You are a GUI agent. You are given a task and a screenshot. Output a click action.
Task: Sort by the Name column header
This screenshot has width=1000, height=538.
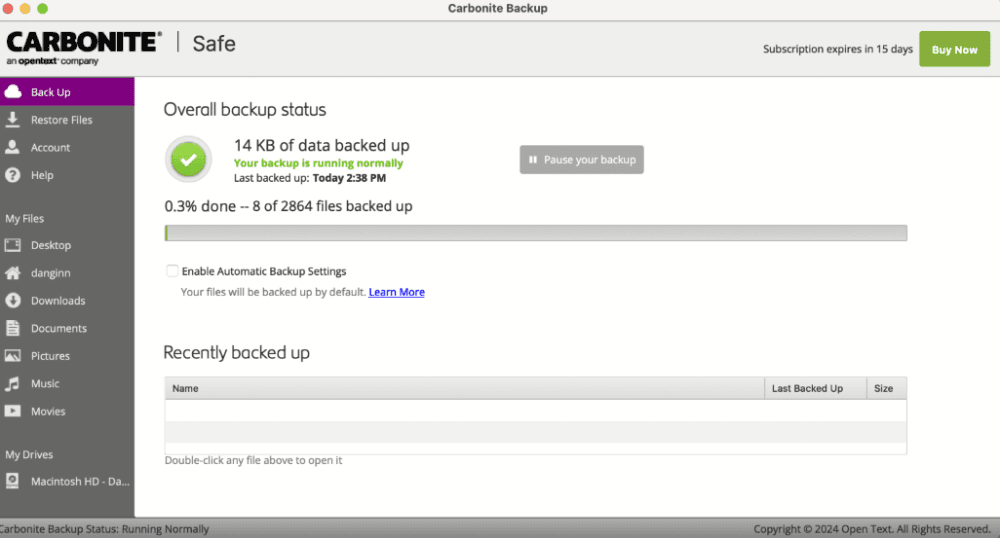186,388
